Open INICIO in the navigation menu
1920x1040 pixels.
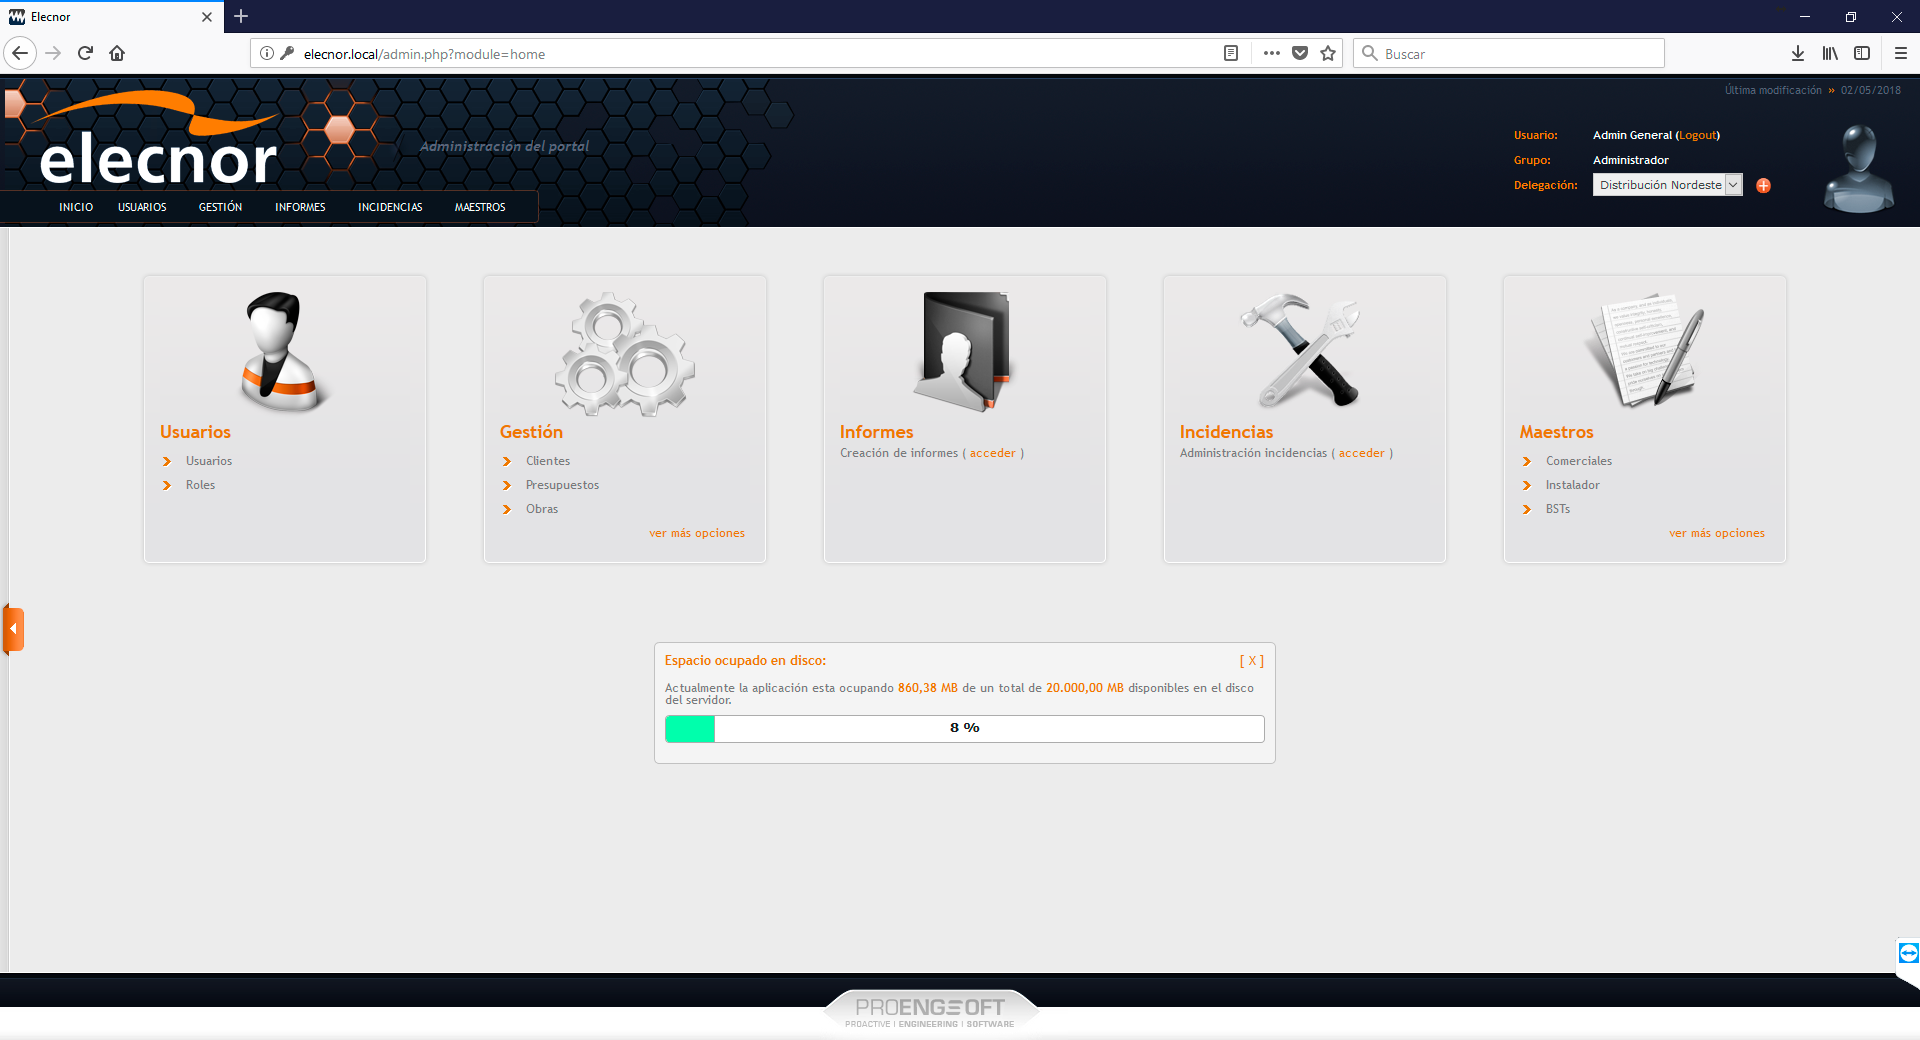point(76,207)
